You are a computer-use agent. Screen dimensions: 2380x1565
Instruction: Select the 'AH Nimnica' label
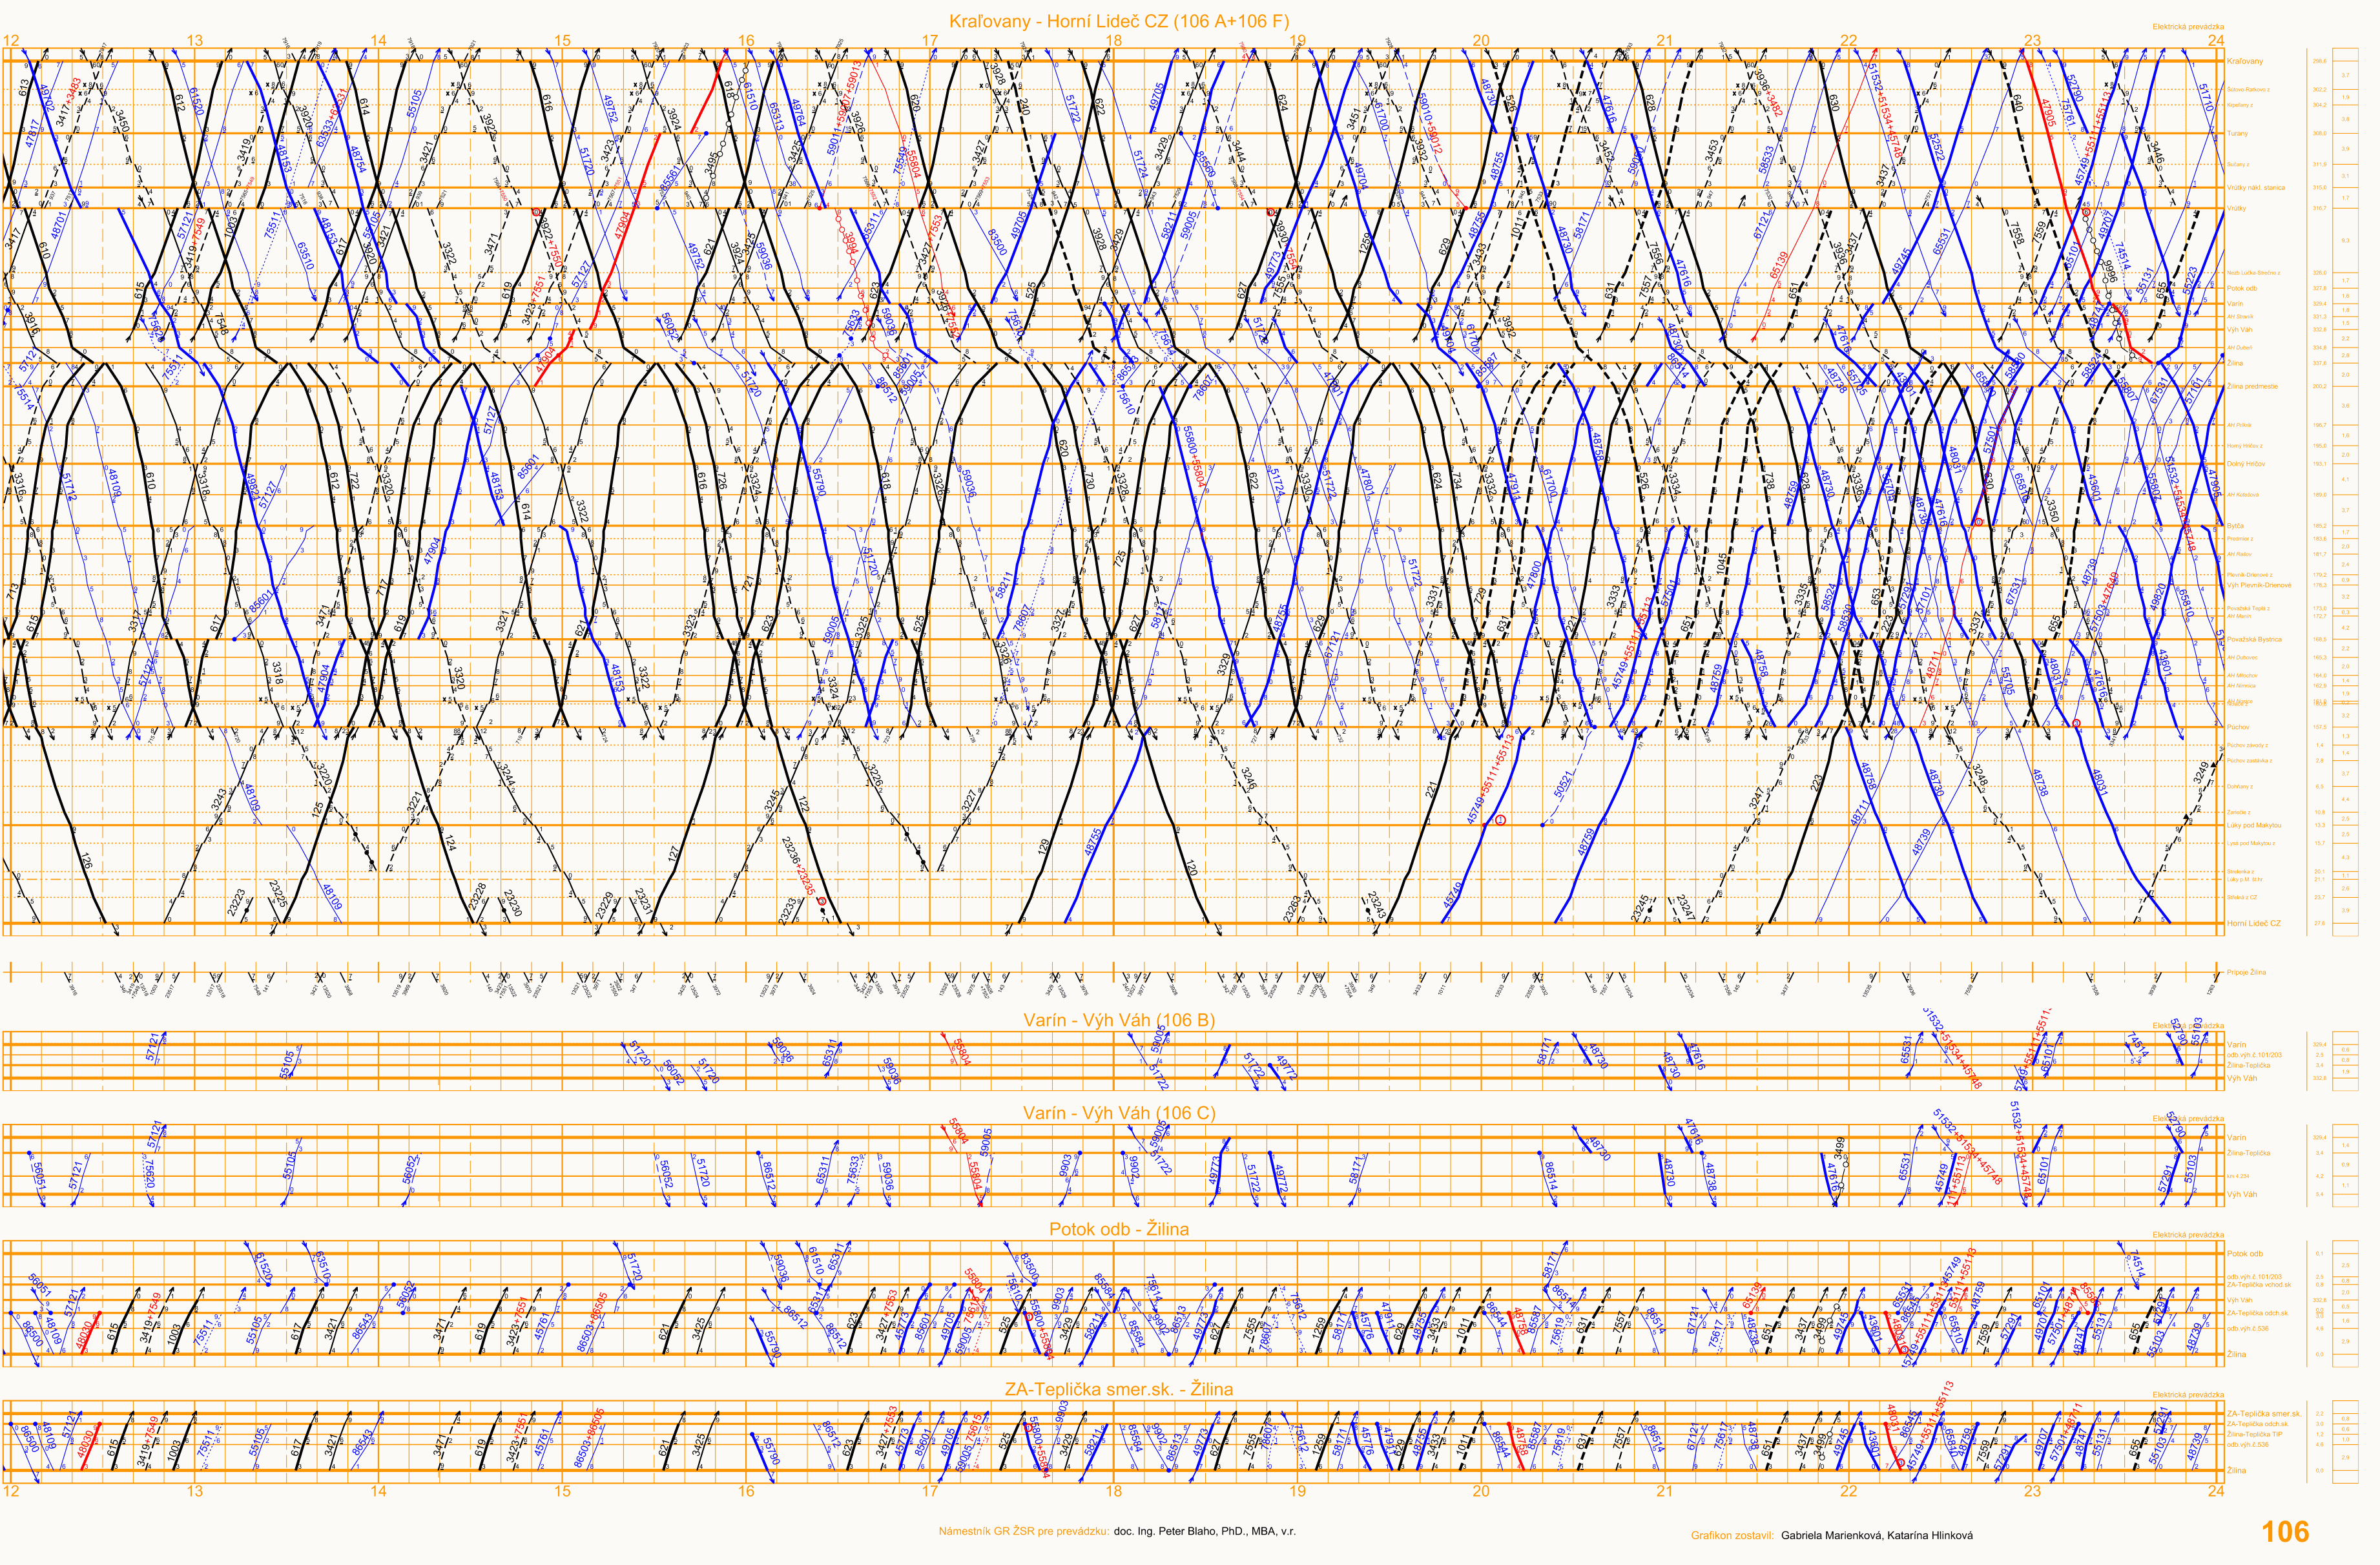point(2241,686)
